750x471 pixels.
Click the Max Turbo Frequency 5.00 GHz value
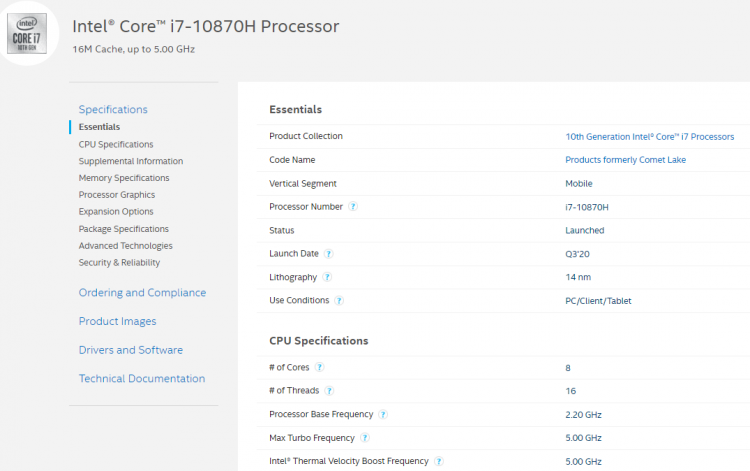pos(583,438)
